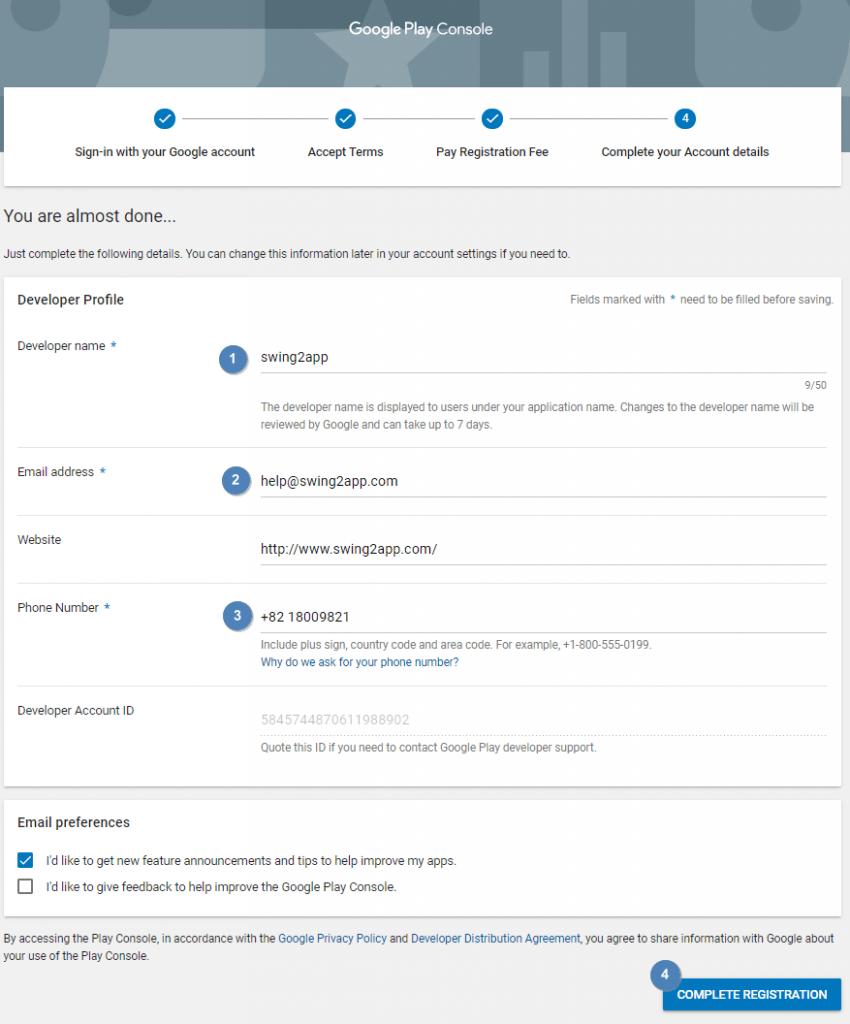This screenshot has width=850, height=1024.
Task: Click the numbered circle beside Phone Number
Action: pos(237,616)
